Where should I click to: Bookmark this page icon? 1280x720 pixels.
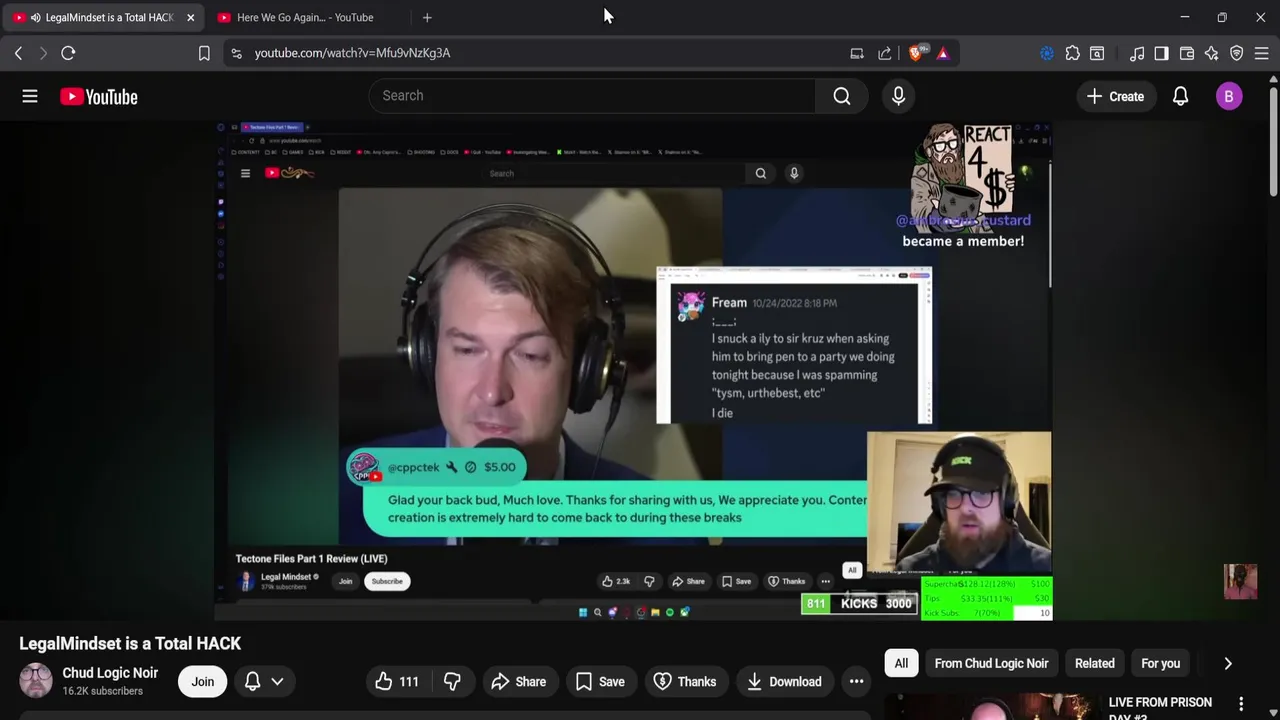[204, 53]
